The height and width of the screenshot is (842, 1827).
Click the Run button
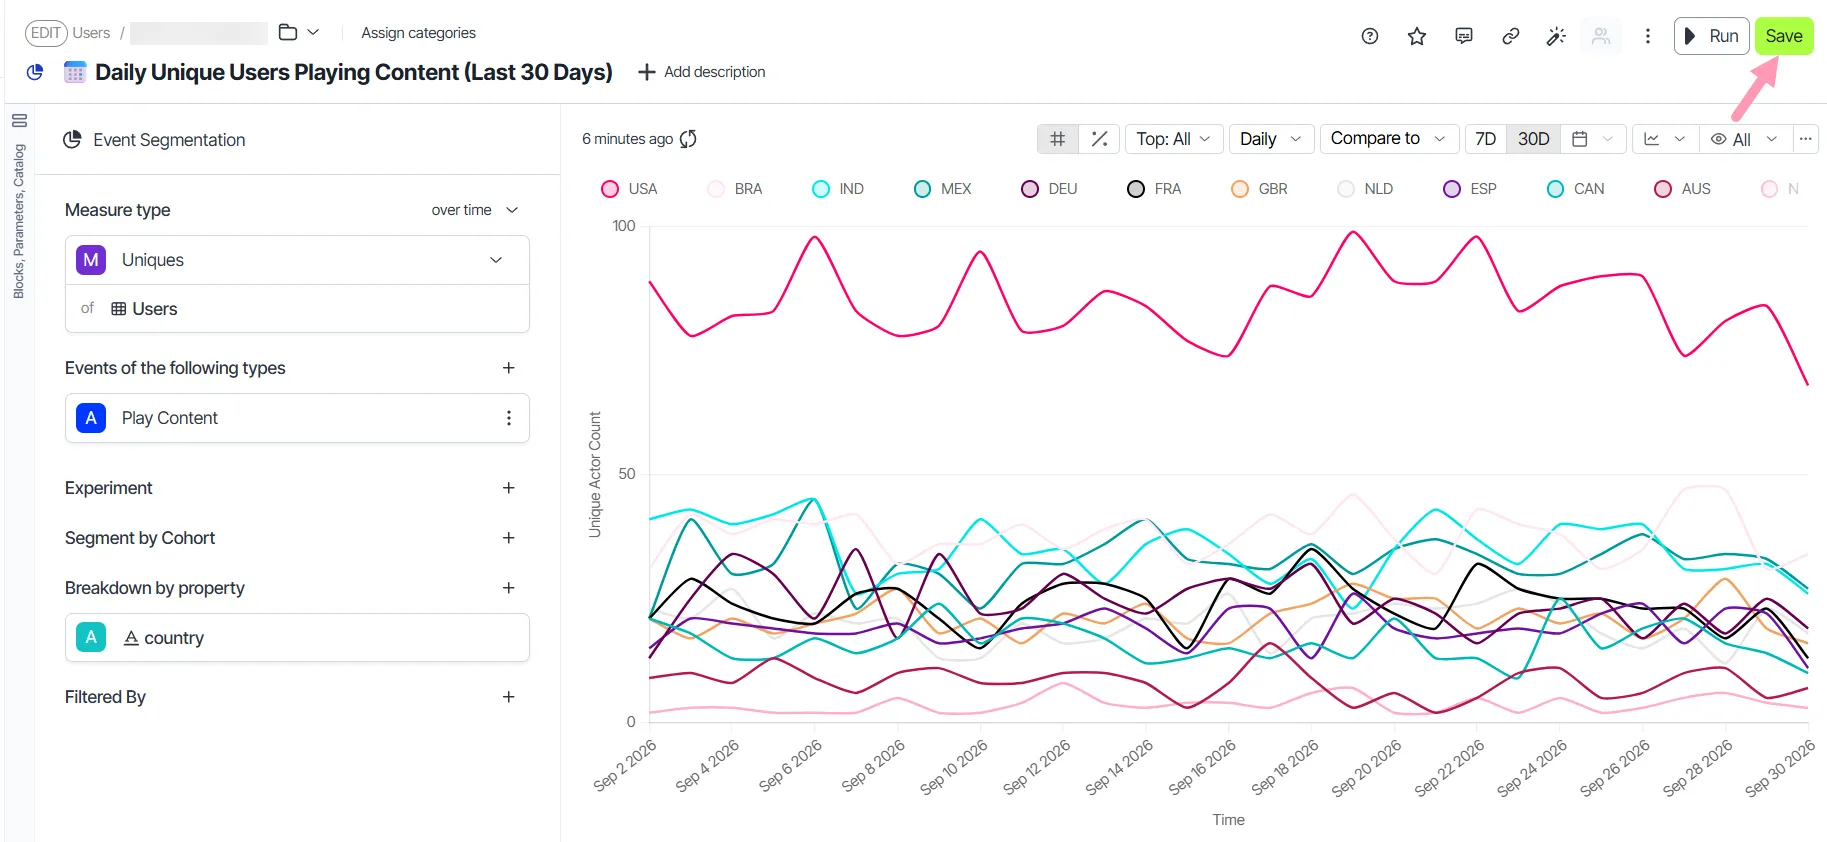(x=1711, y=36)
